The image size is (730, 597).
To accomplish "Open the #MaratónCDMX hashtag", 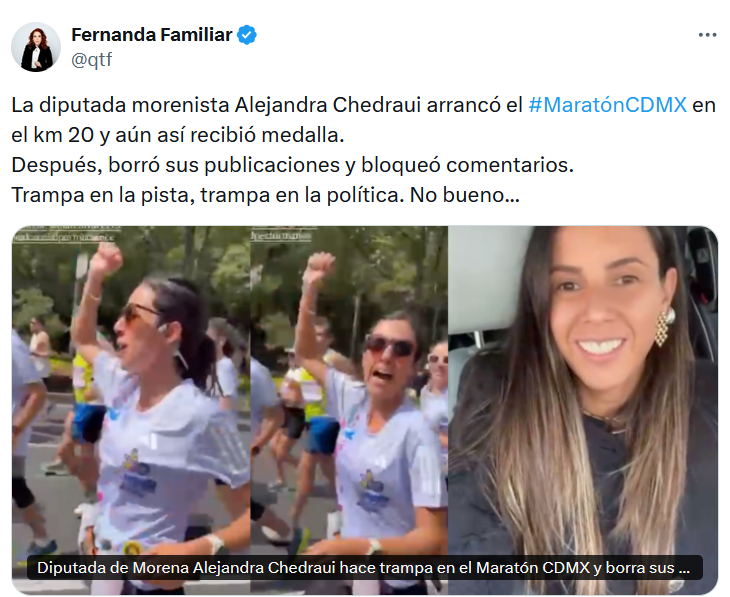I will click(x=608, y=105).
